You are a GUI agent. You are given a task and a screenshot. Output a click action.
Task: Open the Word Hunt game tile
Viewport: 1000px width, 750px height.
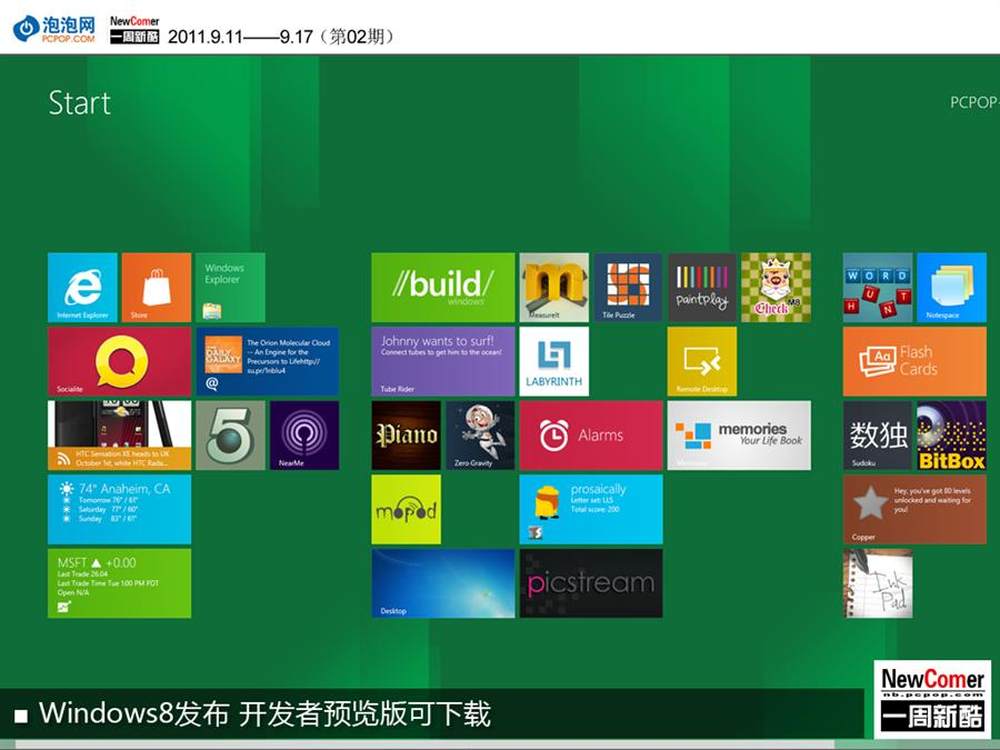(878, 288)
